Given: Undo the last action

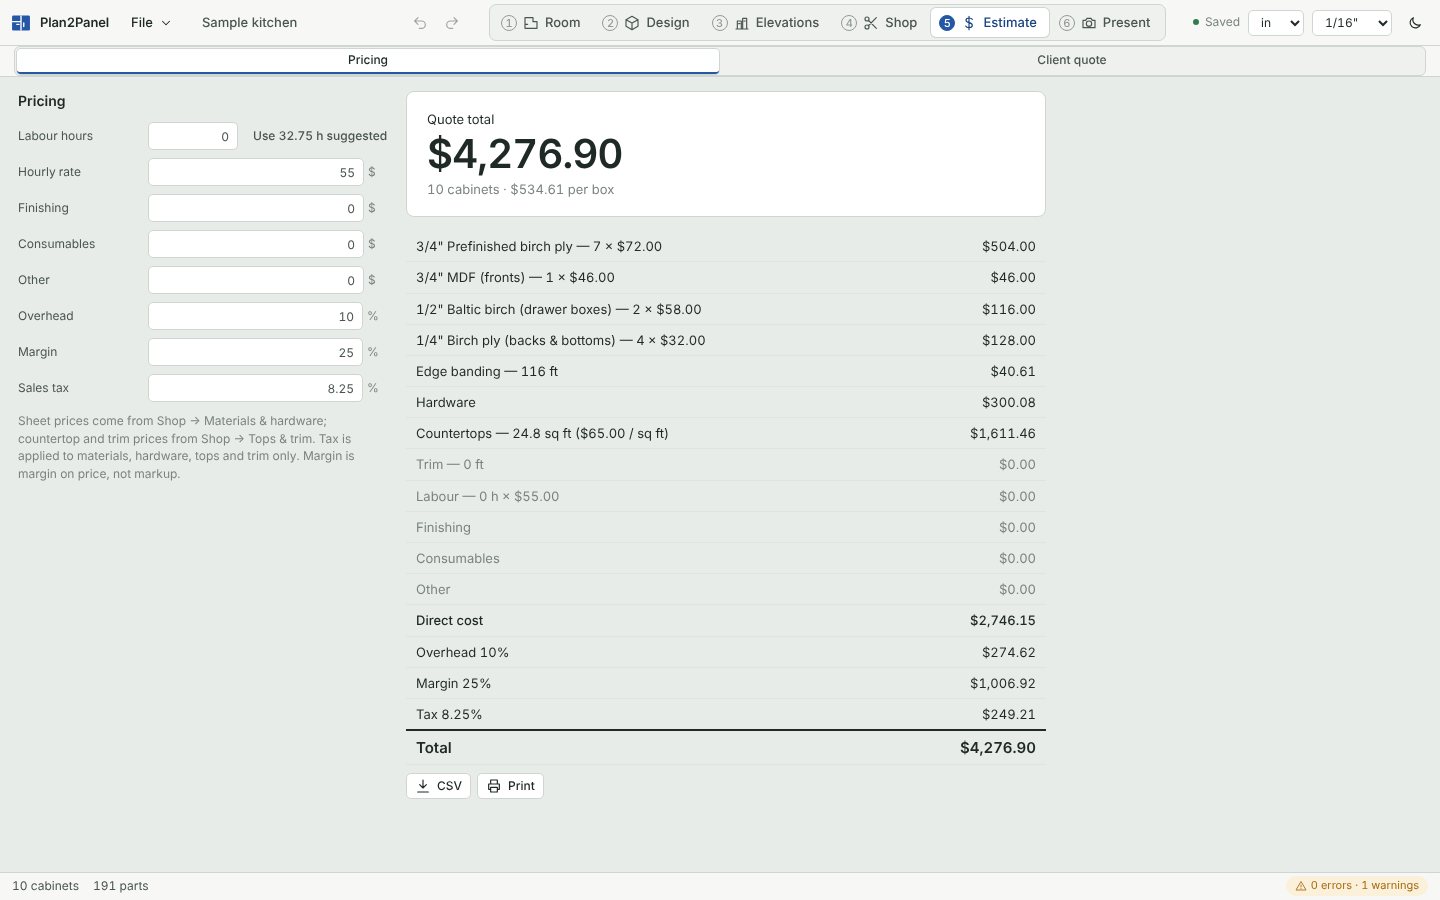Looking at the screenshot, I should (x=420, y=22).
